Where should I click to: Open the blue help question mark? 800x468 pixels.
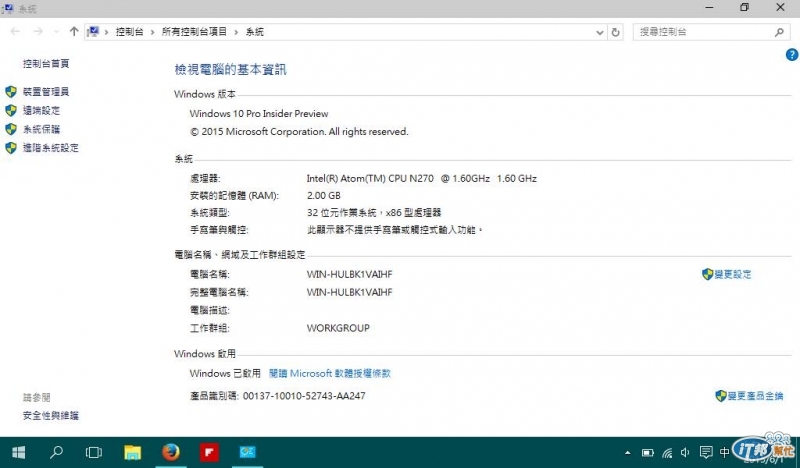tap(792, 54)
